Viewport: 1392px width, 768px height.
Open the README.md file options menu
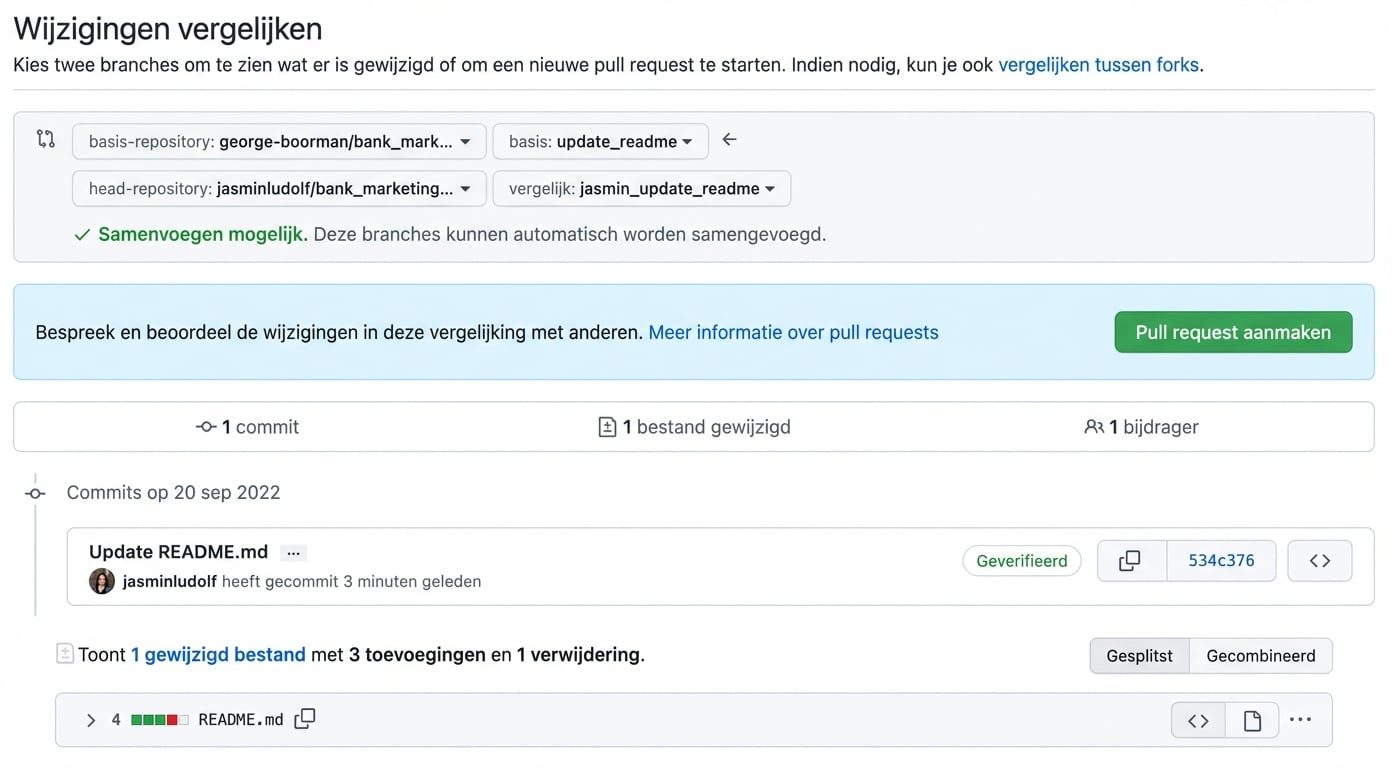pyautogui.click(x=1299, y=718)
